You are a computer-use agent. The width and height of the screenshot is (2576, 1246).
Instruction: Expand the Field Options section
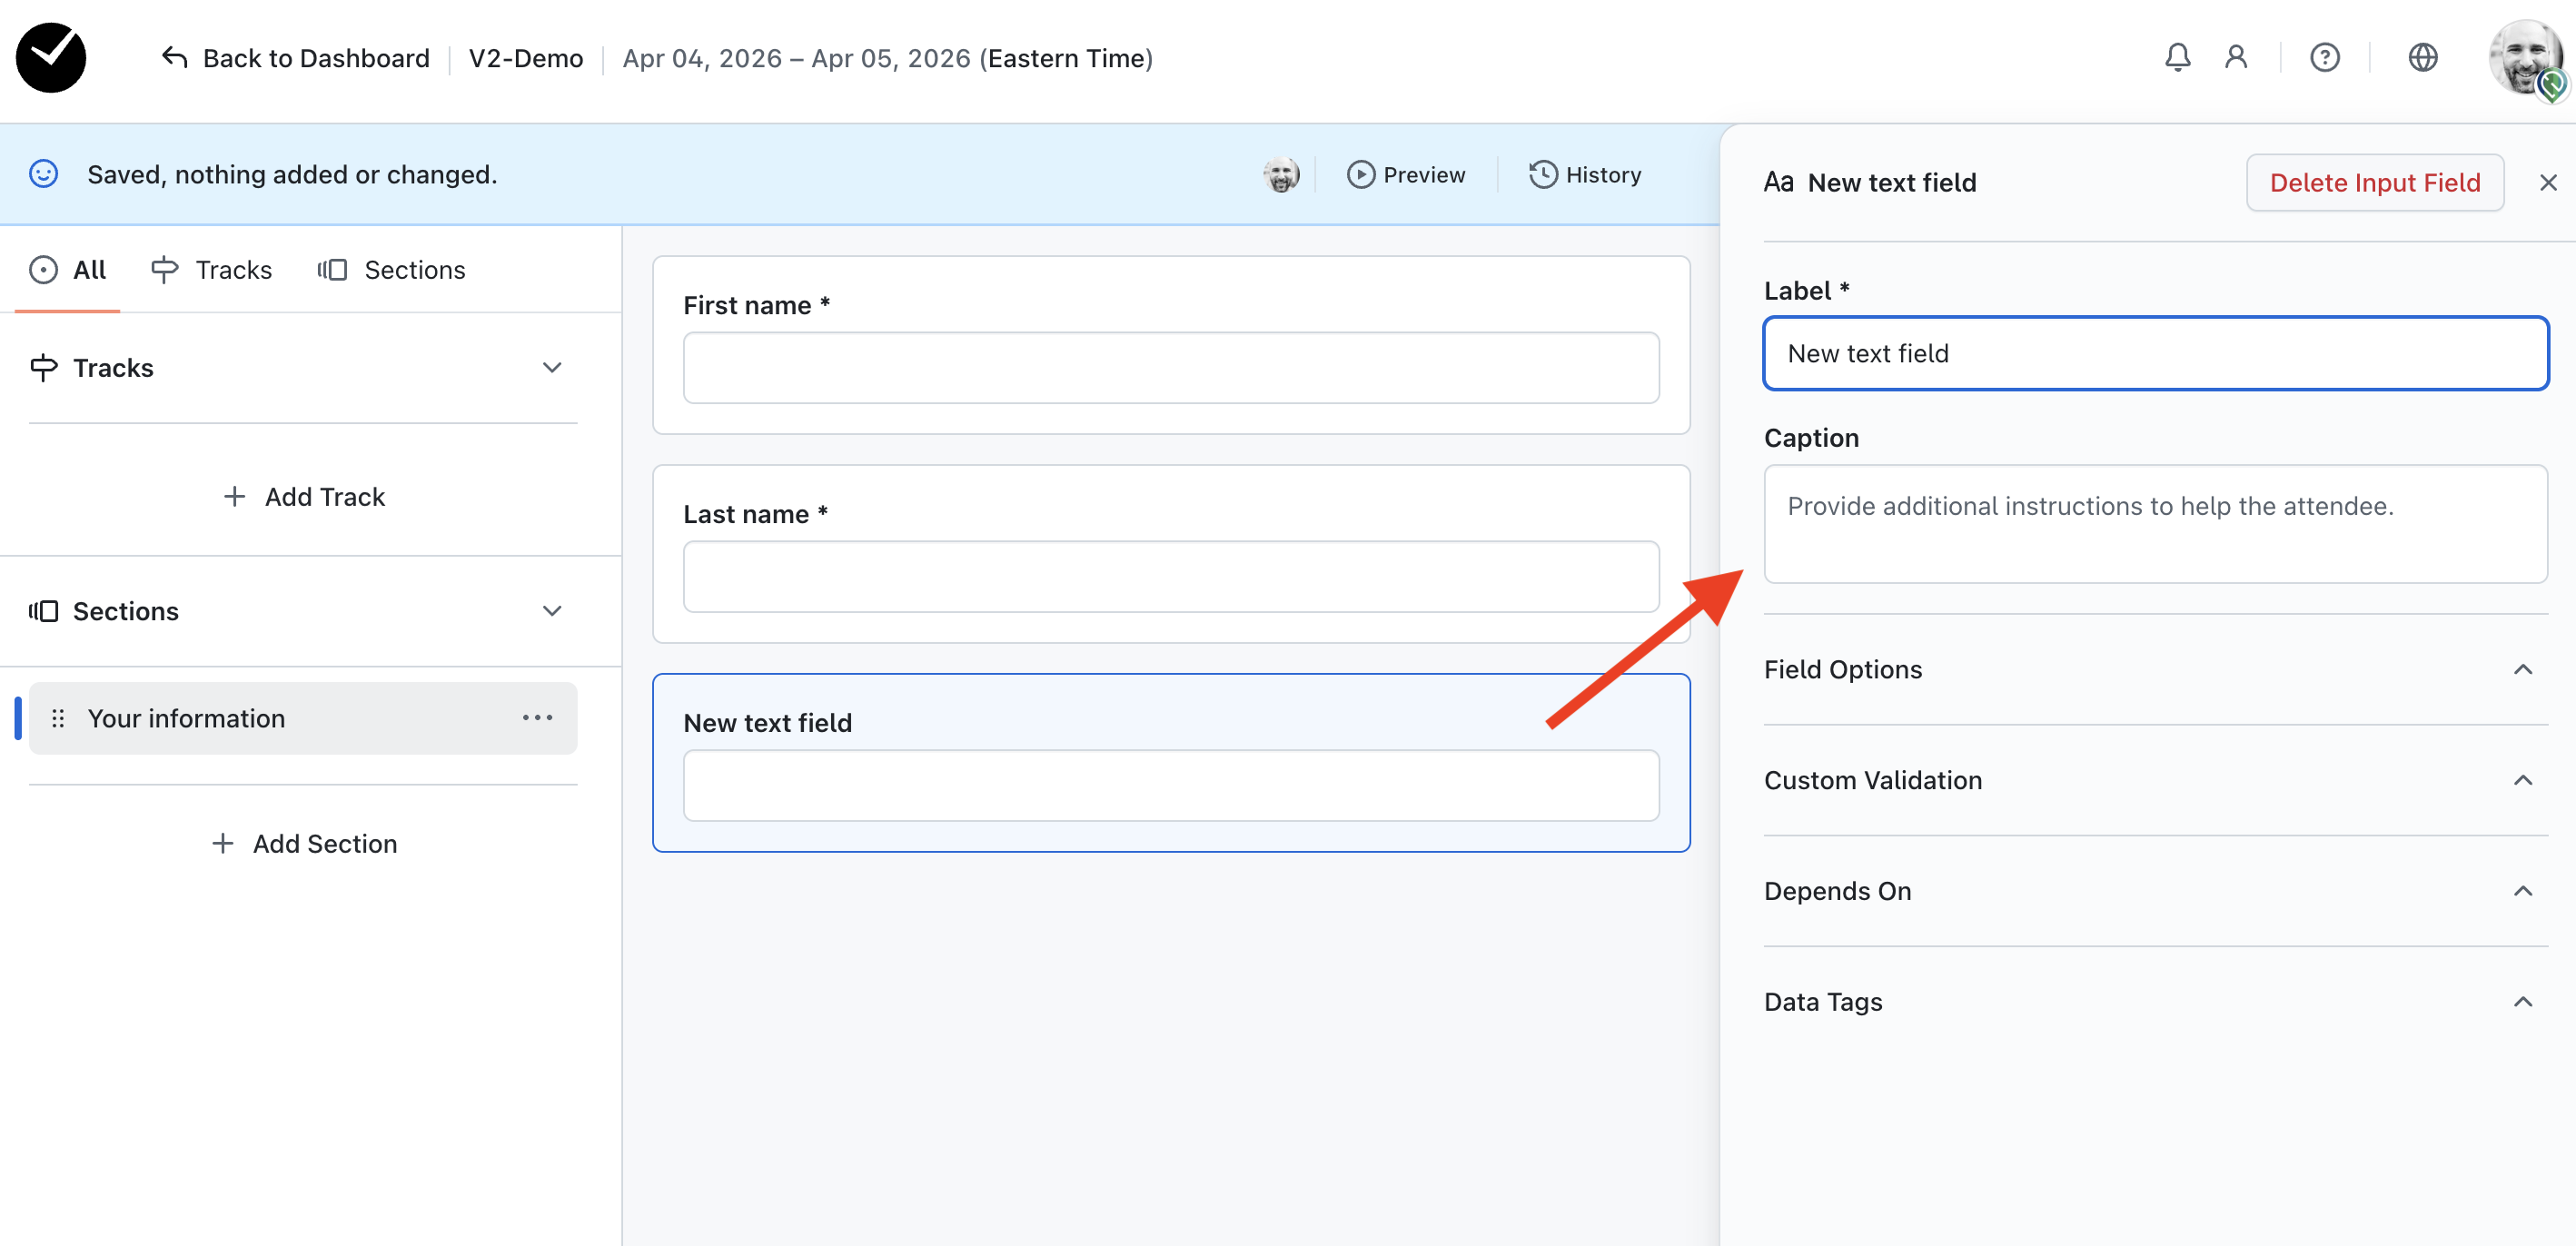(2522, 670)
